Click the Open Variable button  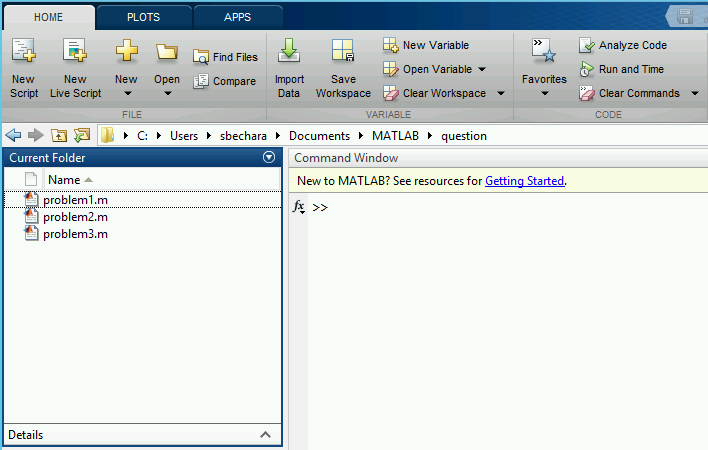point(427,69)
